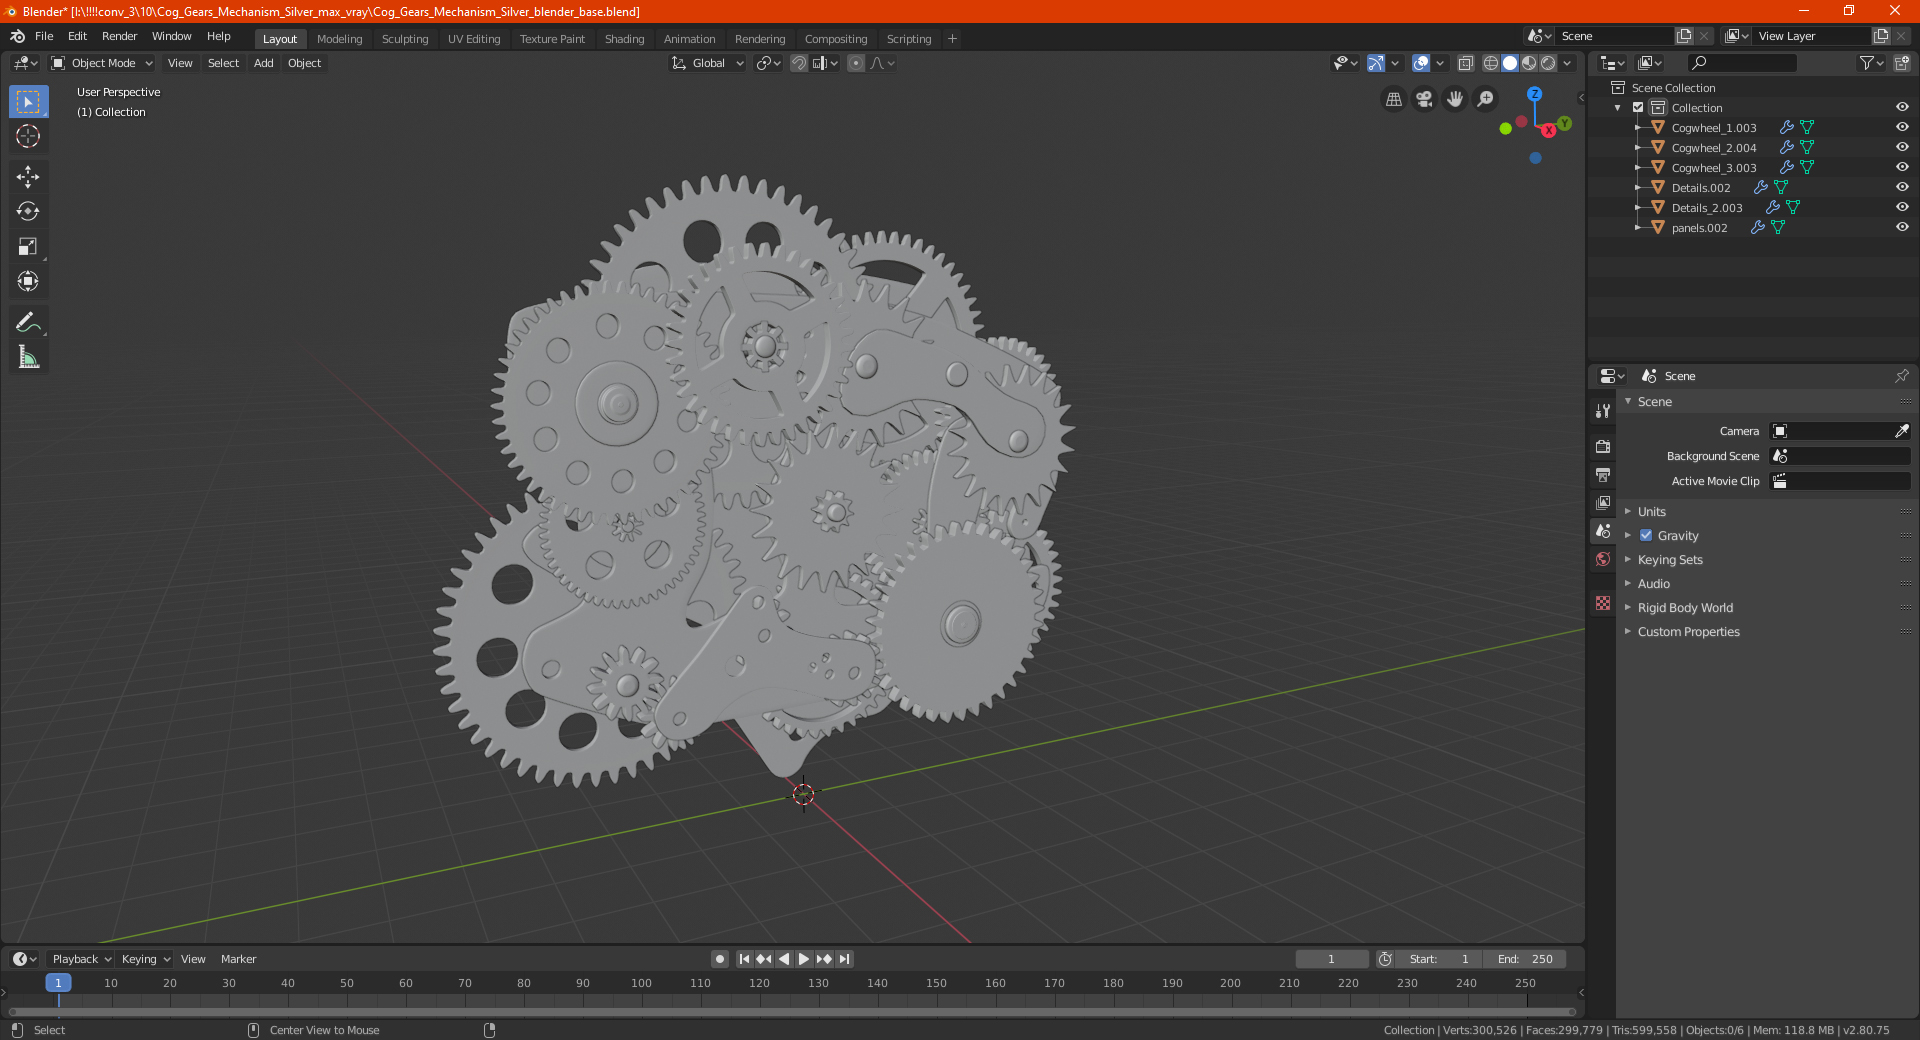This screenshot has width=1920, height=1040.
Task: Open the Render menu
Action: point(119,36)
